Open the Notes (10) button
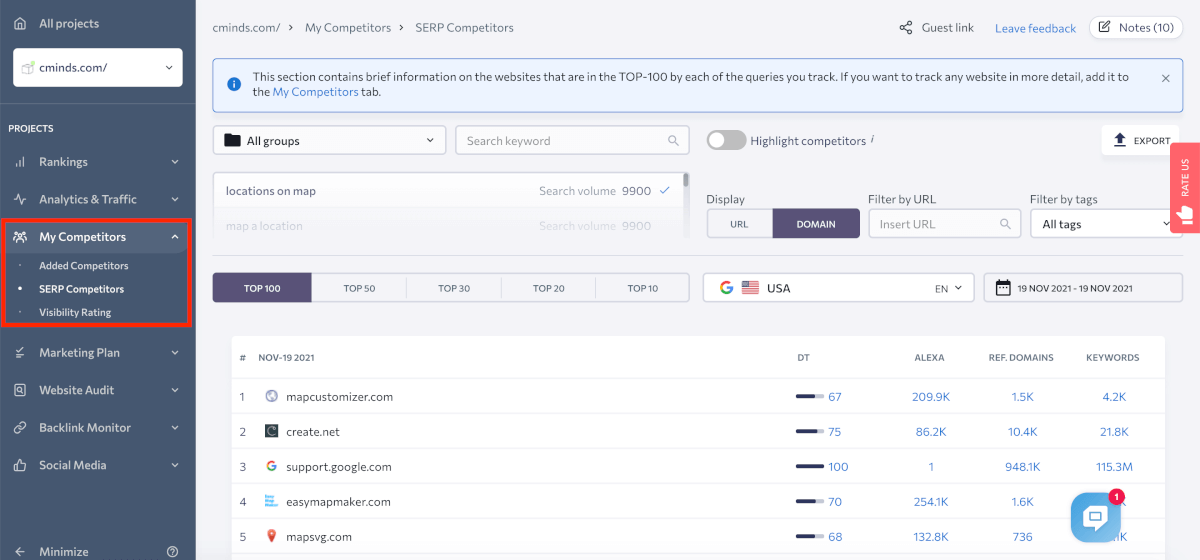Image resolution: width=1200 pixels, height=560 pixels. pyautogui.click(x=1135, y=28)
